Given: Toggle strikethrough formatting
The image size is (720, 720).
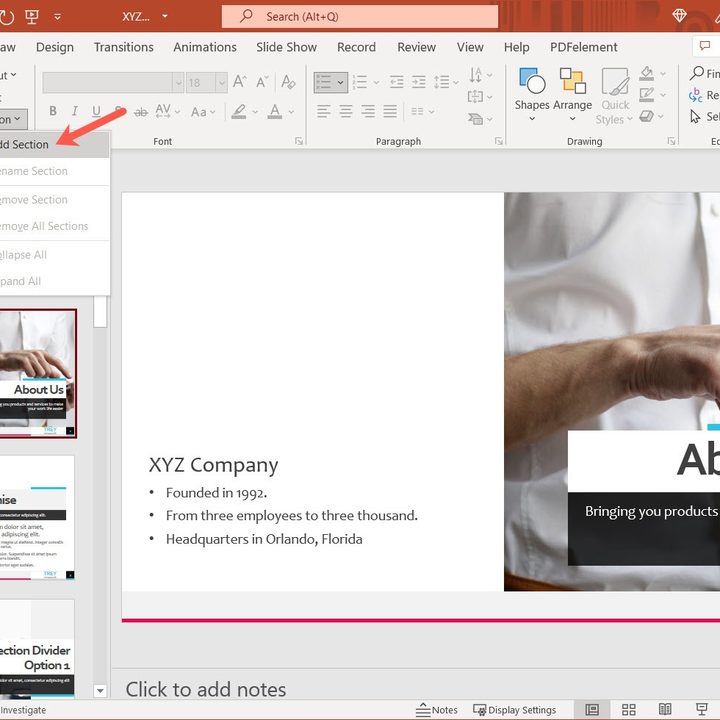Looking at the screenshot, I should tap(141, 112).
